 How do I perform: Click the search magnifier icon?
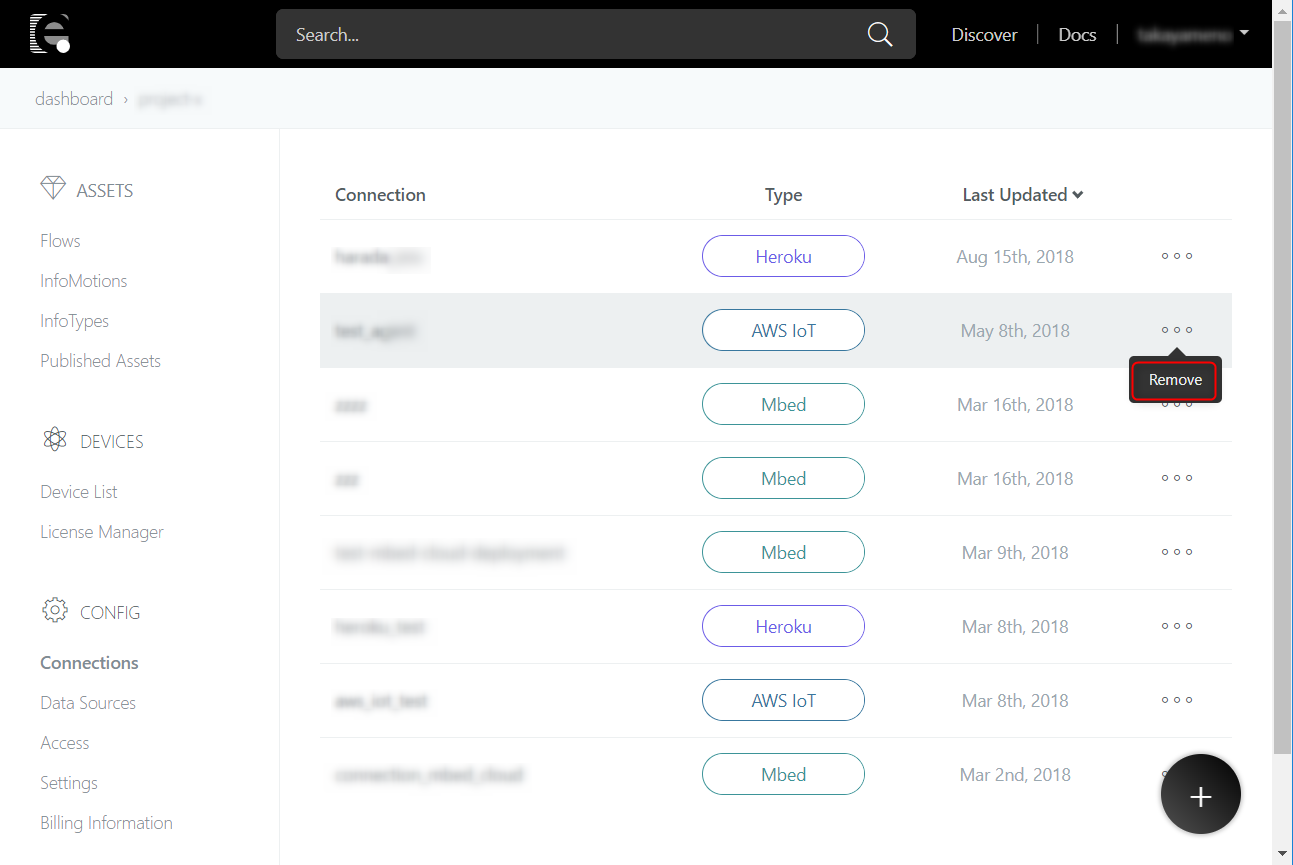coord(879,34)
